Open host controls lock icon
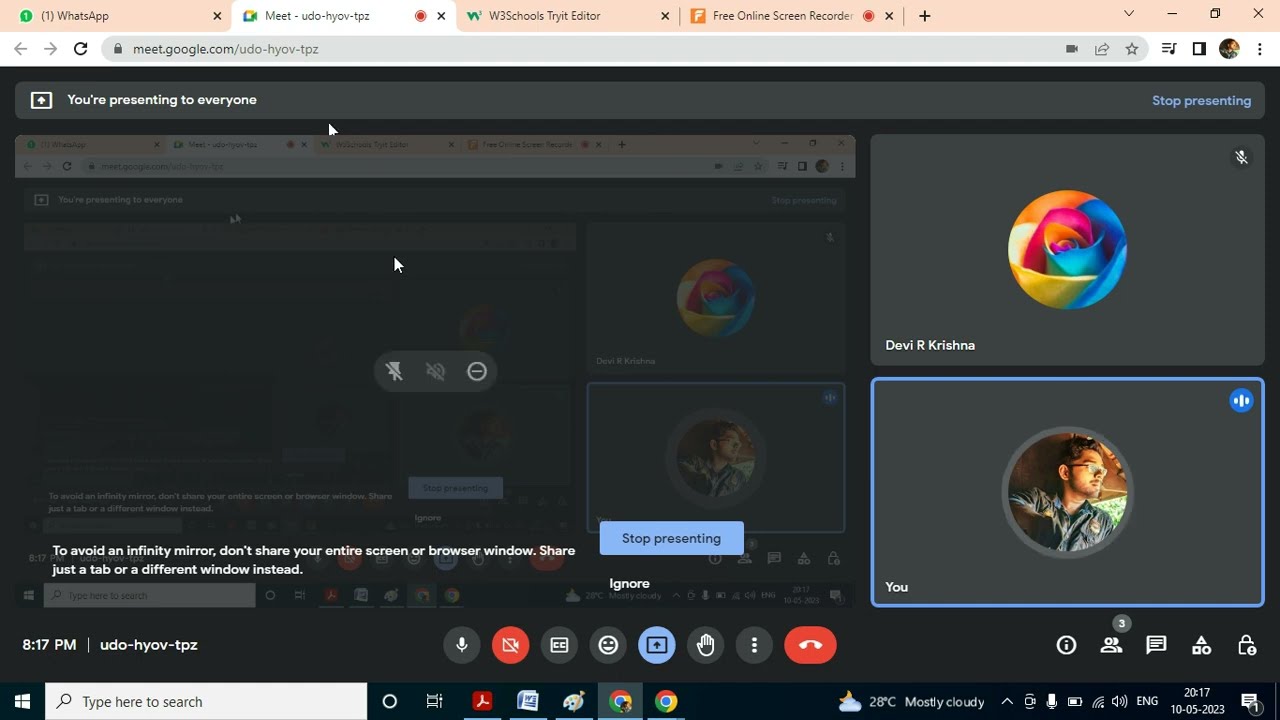Screen dimensions: 1280x720 click(1246, 645)
